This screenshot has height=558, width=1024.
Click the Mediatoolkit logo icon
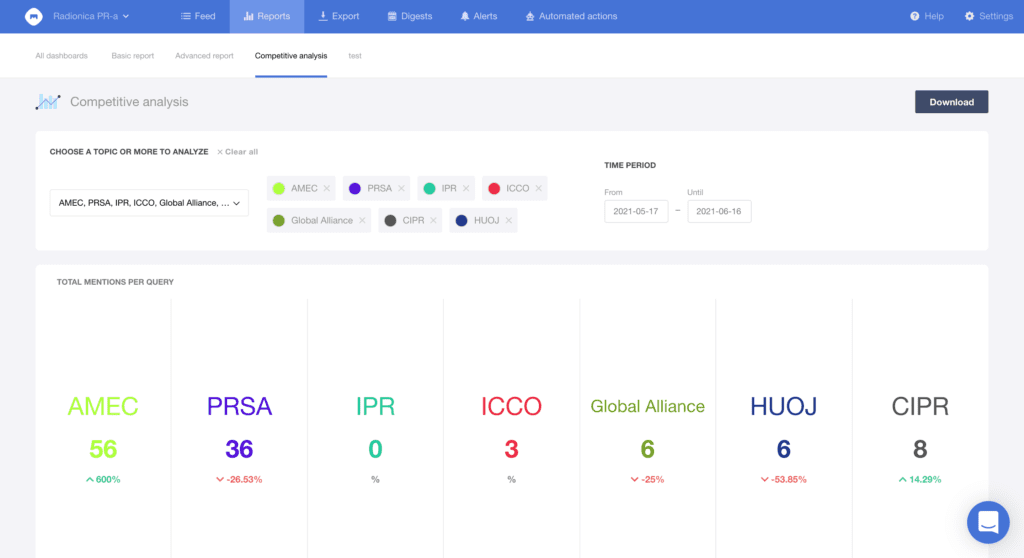(34, 16)
